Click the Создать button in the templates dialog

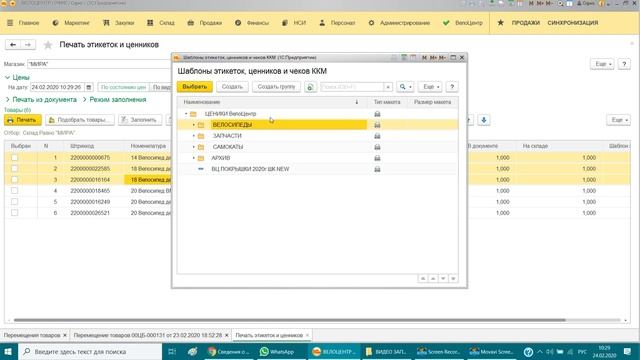232,87
